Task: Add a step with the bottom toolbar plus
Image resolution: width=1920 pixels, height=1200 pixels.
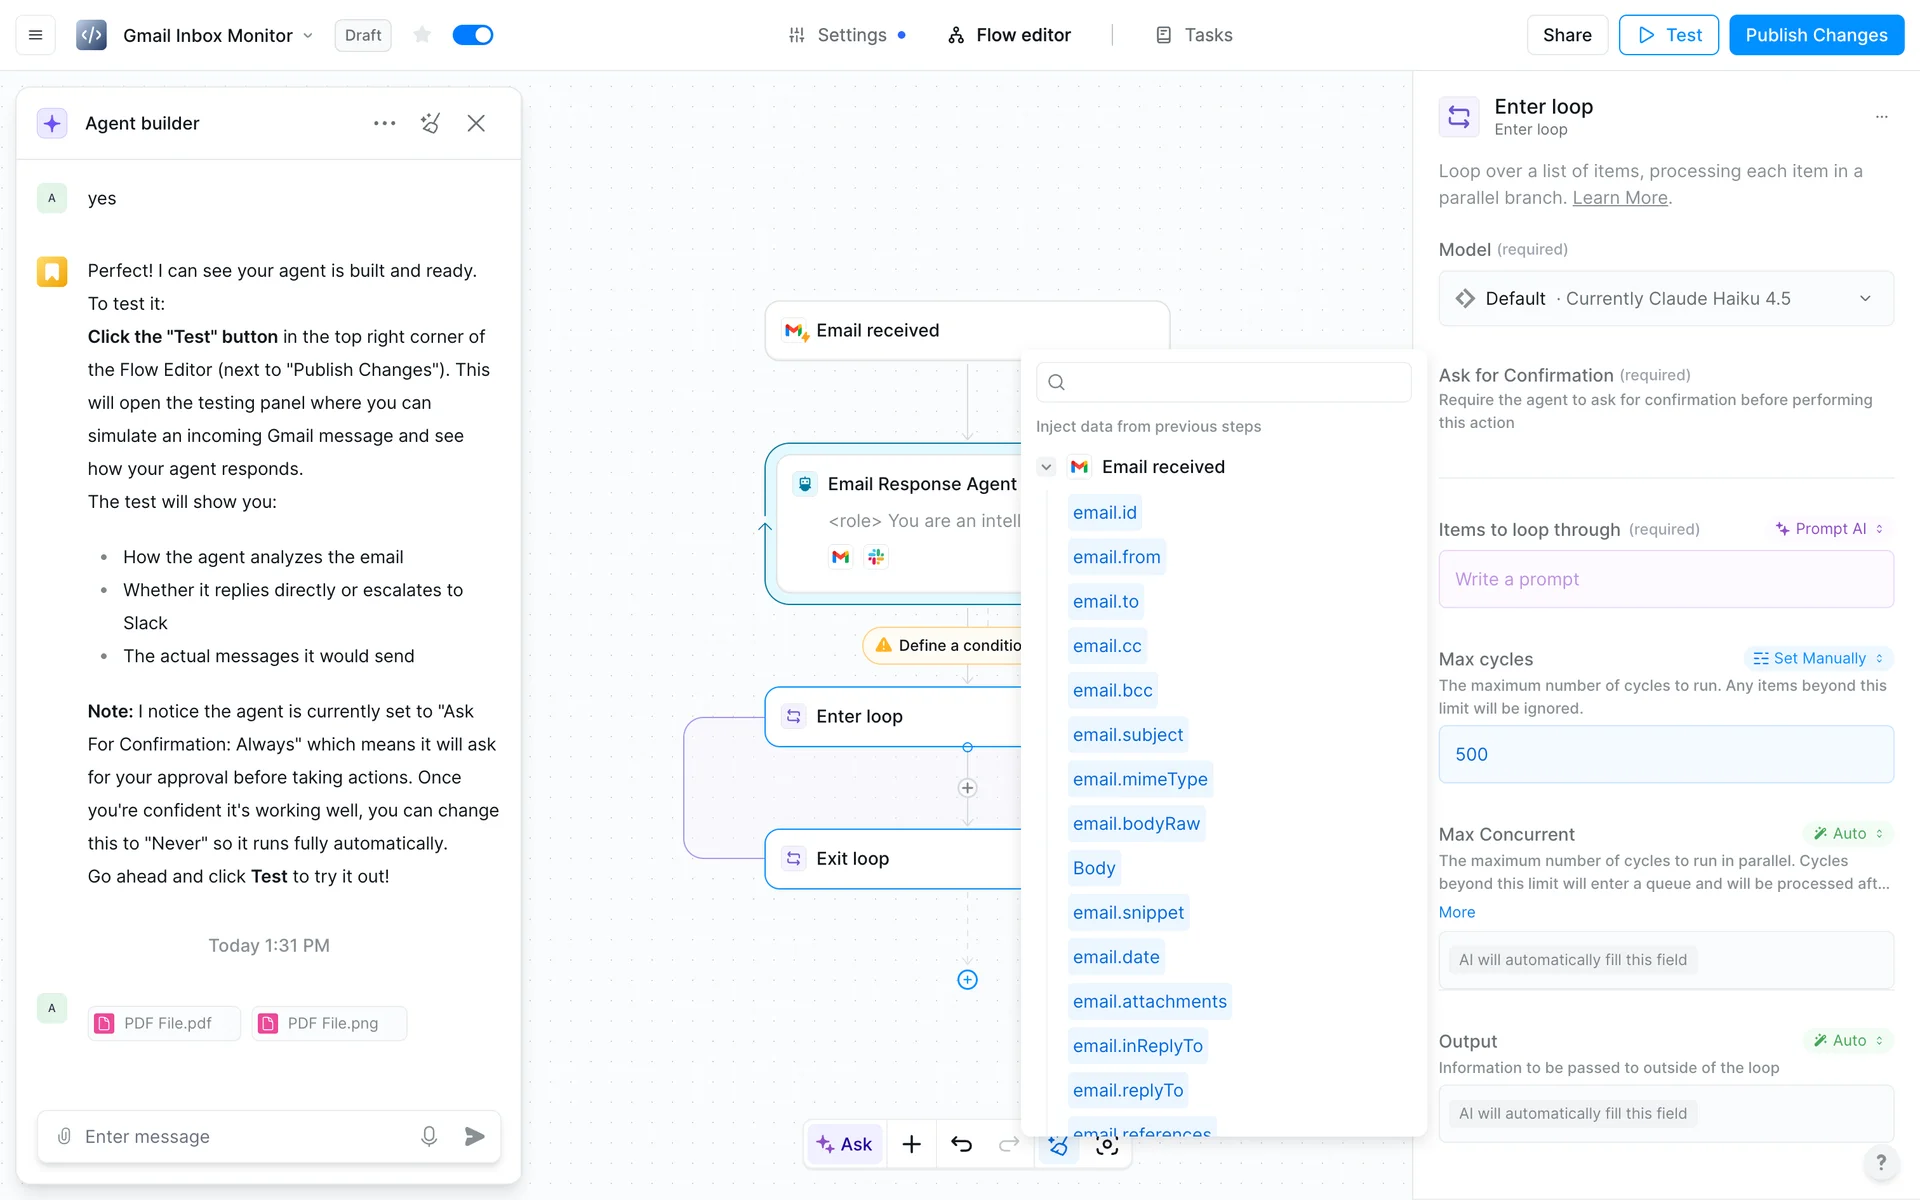Action: (911, 1144)
